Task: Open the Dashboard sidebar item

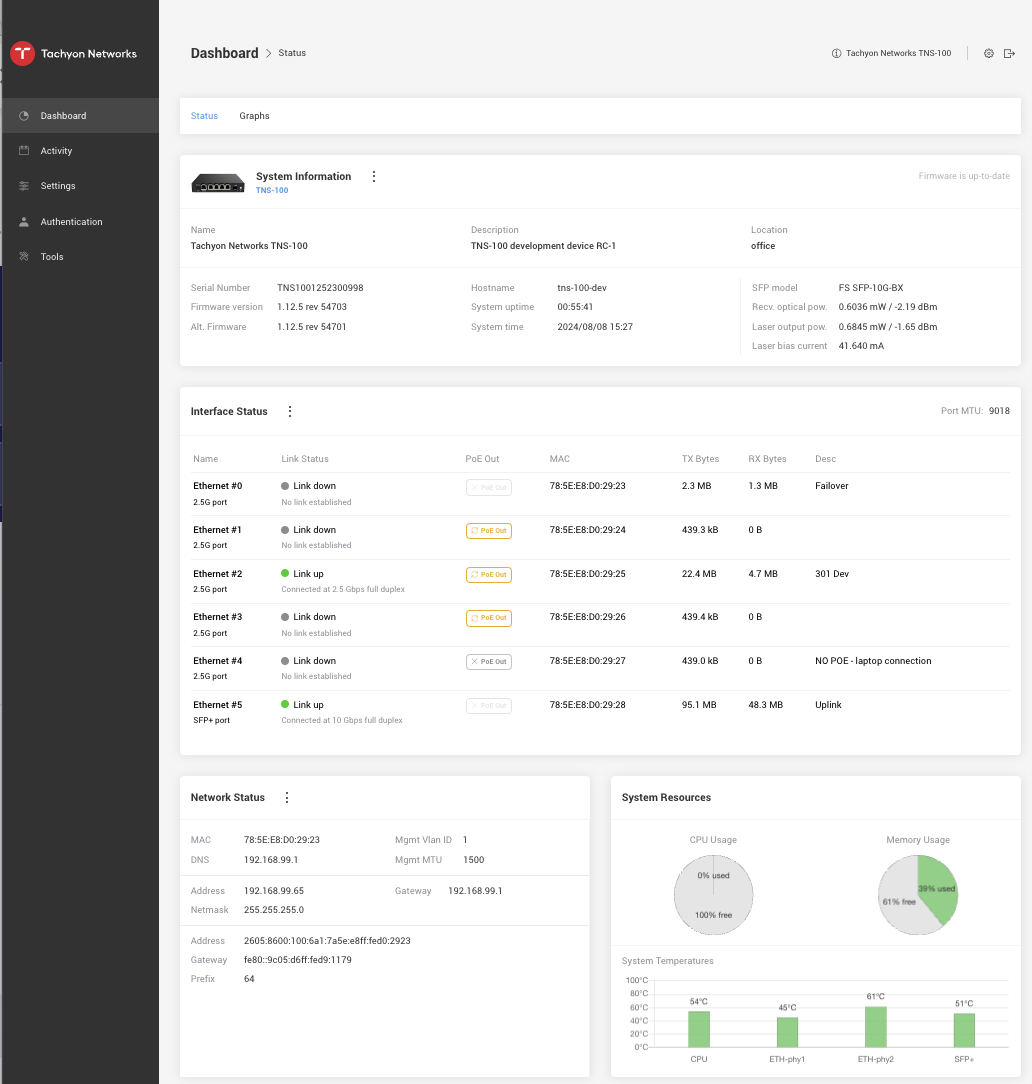Action: coord(79,115)
